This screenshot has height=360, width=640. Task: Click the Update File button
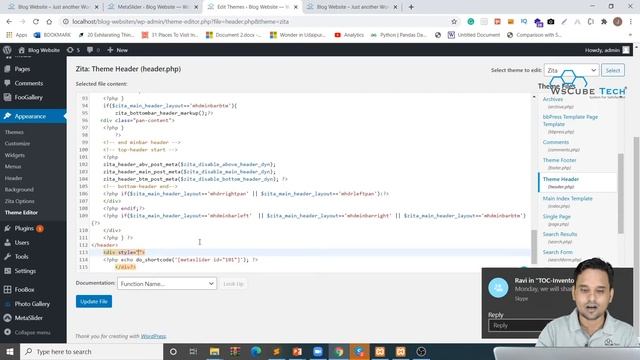pyautogui.click(x=94, y=302)
